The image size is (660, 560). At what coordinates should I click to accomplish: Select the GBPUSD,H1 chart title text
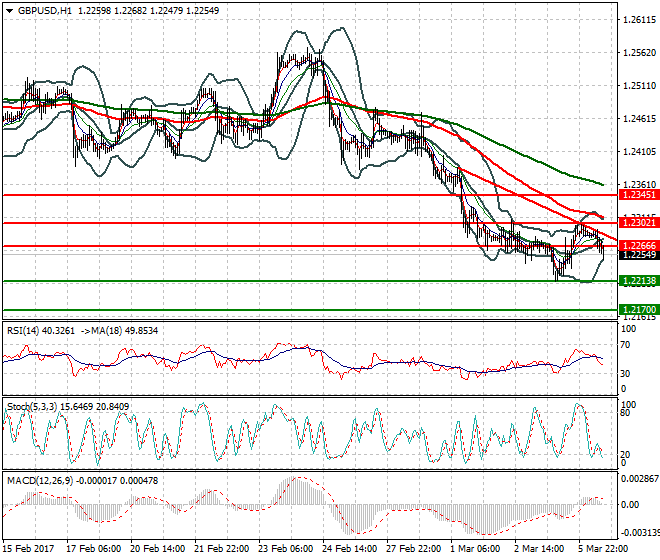click(45, 11)
